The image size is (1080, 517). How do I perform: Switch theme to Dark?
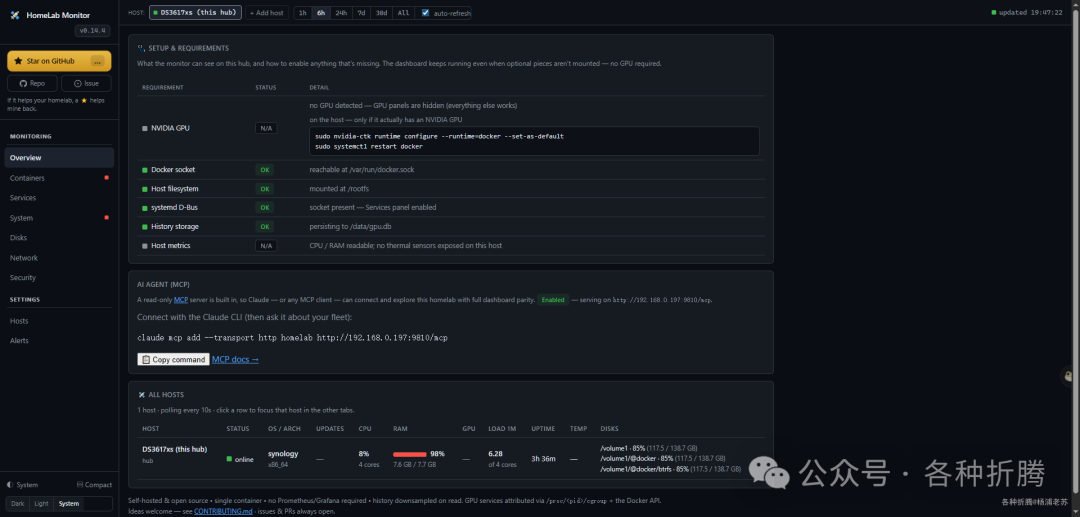click(x=17, y=504)
